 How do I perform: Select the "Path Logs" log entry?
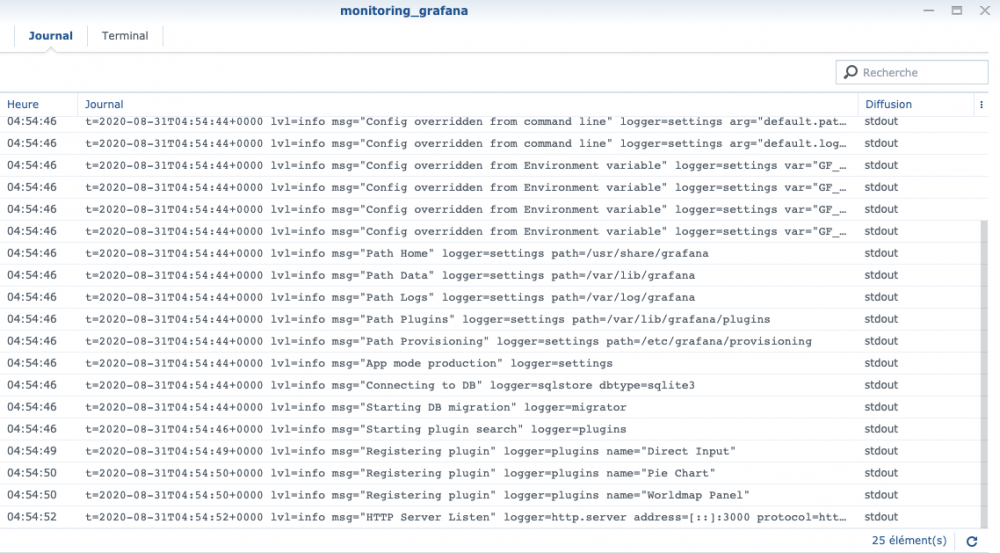490,297
